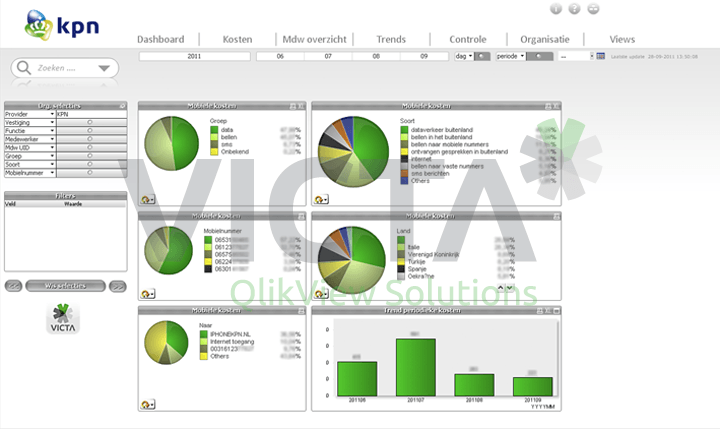
Task: Expand the Groep selection dropdown
Action: pos(52,156)
